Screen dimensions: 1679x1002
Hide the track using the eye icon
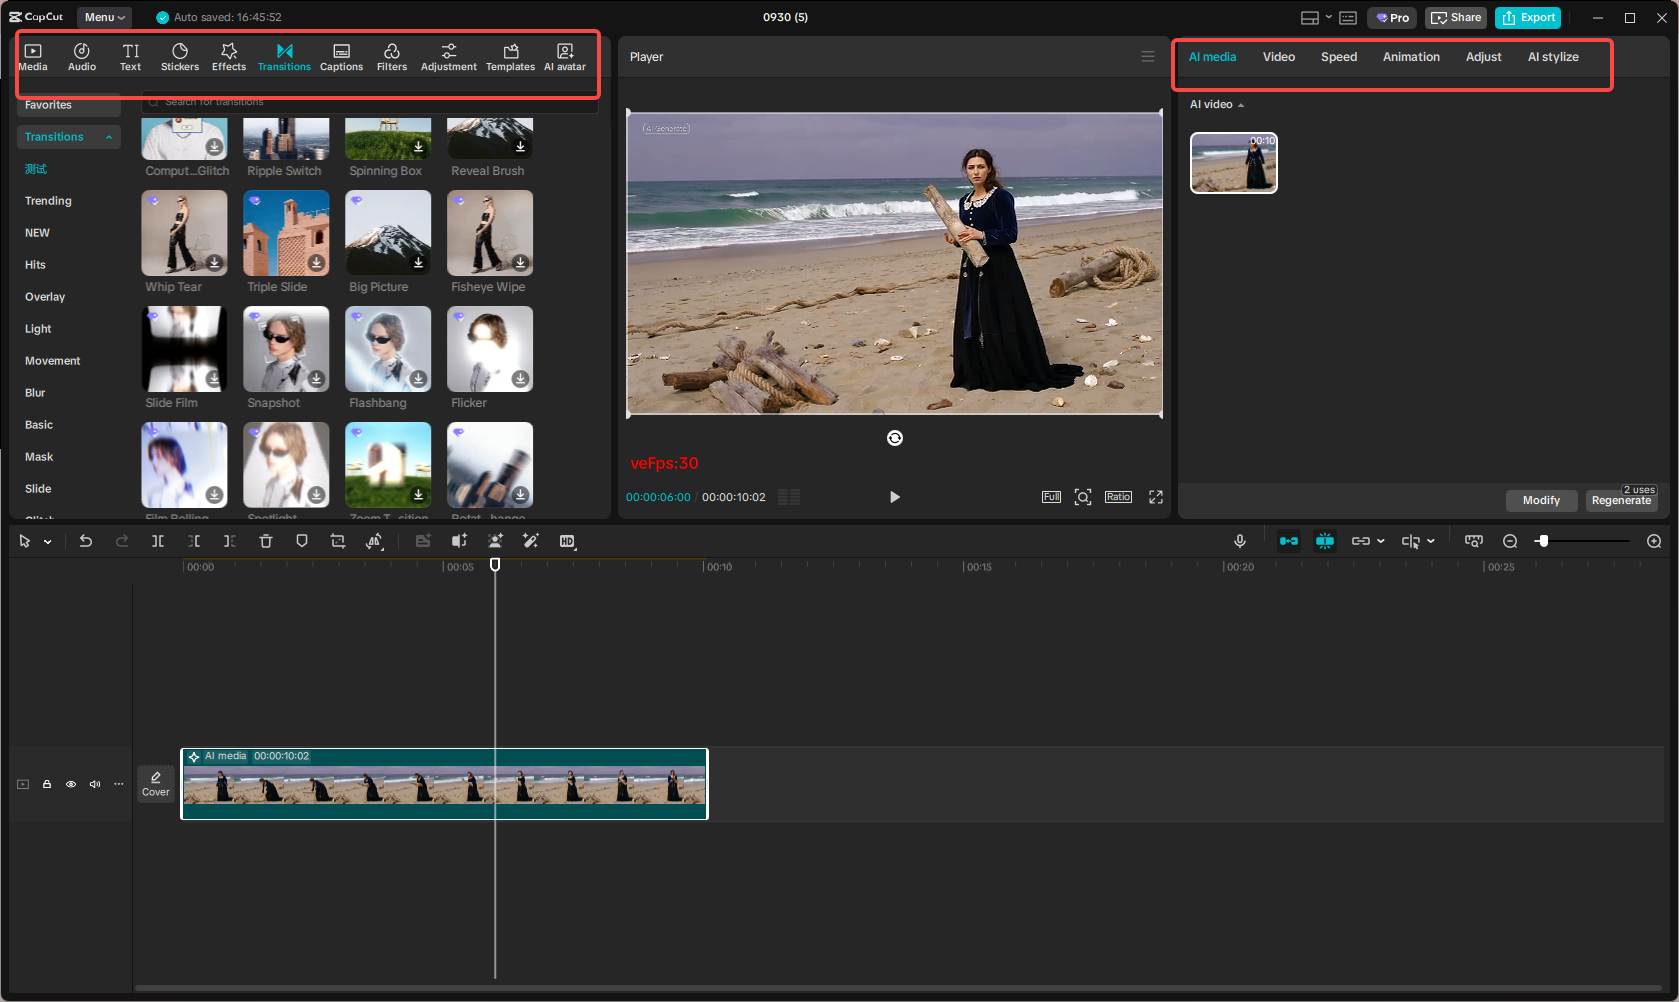pyautogui.click(x=71, y=784)
